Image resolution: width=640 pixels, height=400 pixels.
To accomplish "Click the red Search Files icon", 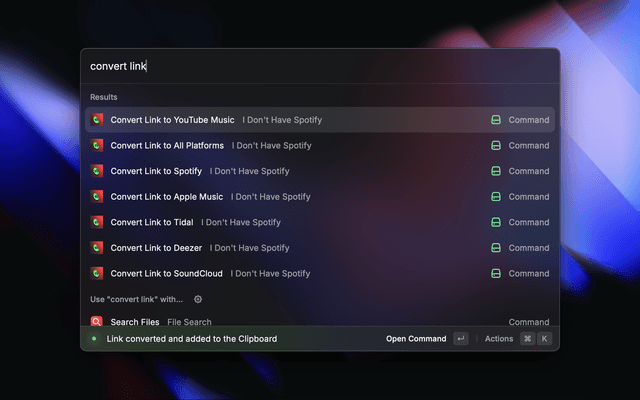I will pyautogui.click(x=97, y=322).
